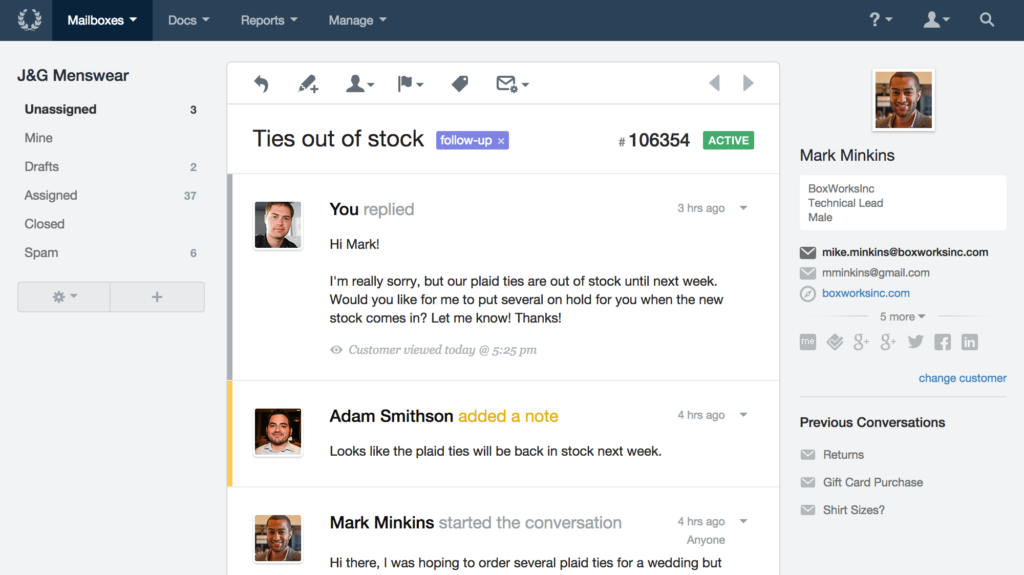Image resolution: width=1024 pixels, height=575 pixels.
Task: Remove the follow-up tag
Action: (x=501, y=141)
